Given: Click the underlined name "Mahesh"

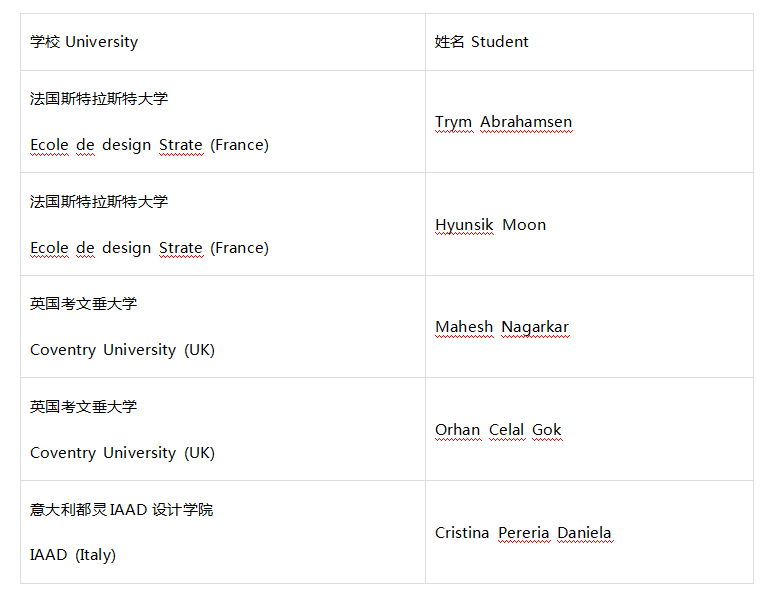Looking at the screenshot, I should pos(464,327).
